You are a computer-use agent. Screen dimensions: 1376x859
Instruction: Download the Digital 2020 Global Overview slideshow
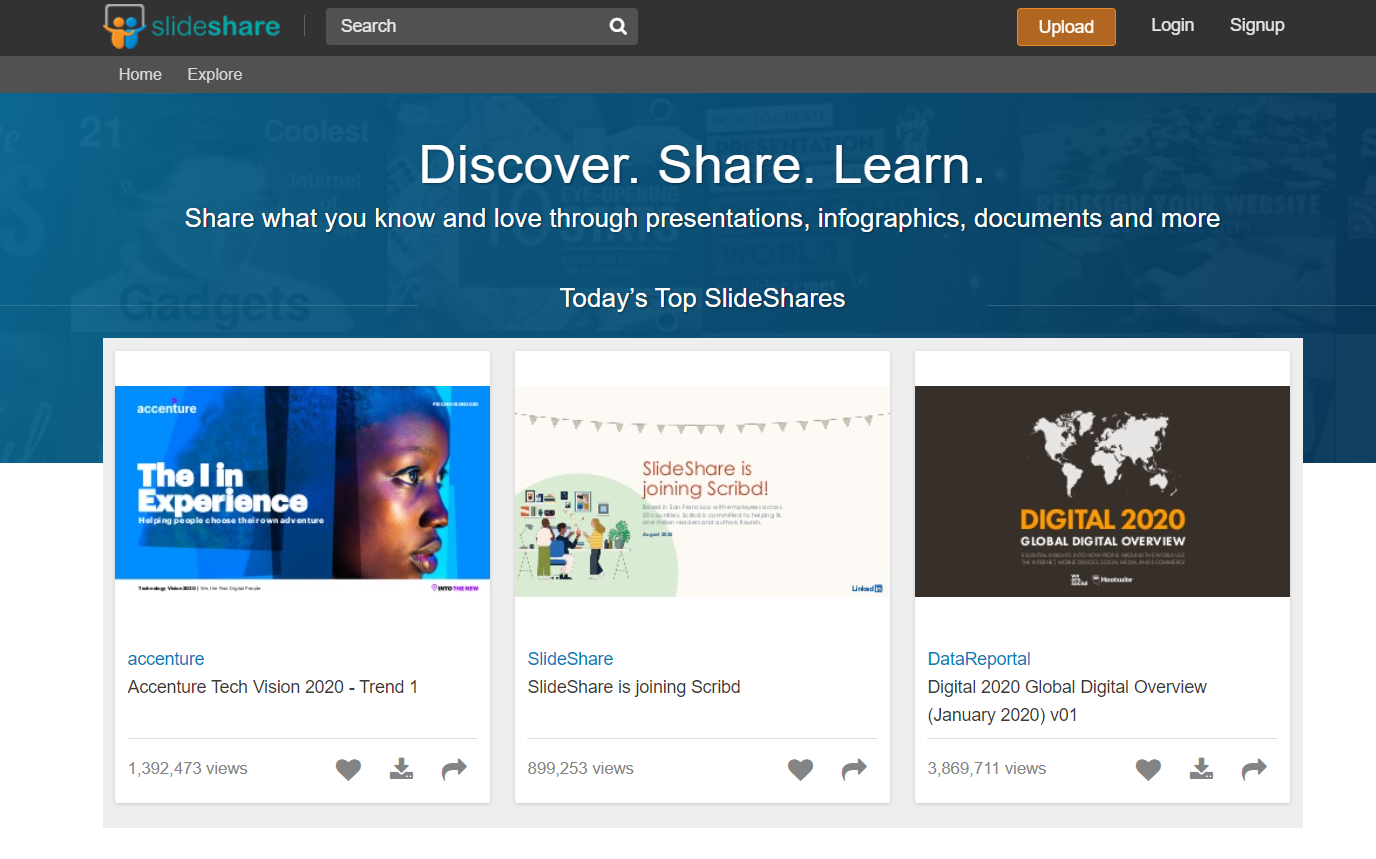(x=1201, y=769)
